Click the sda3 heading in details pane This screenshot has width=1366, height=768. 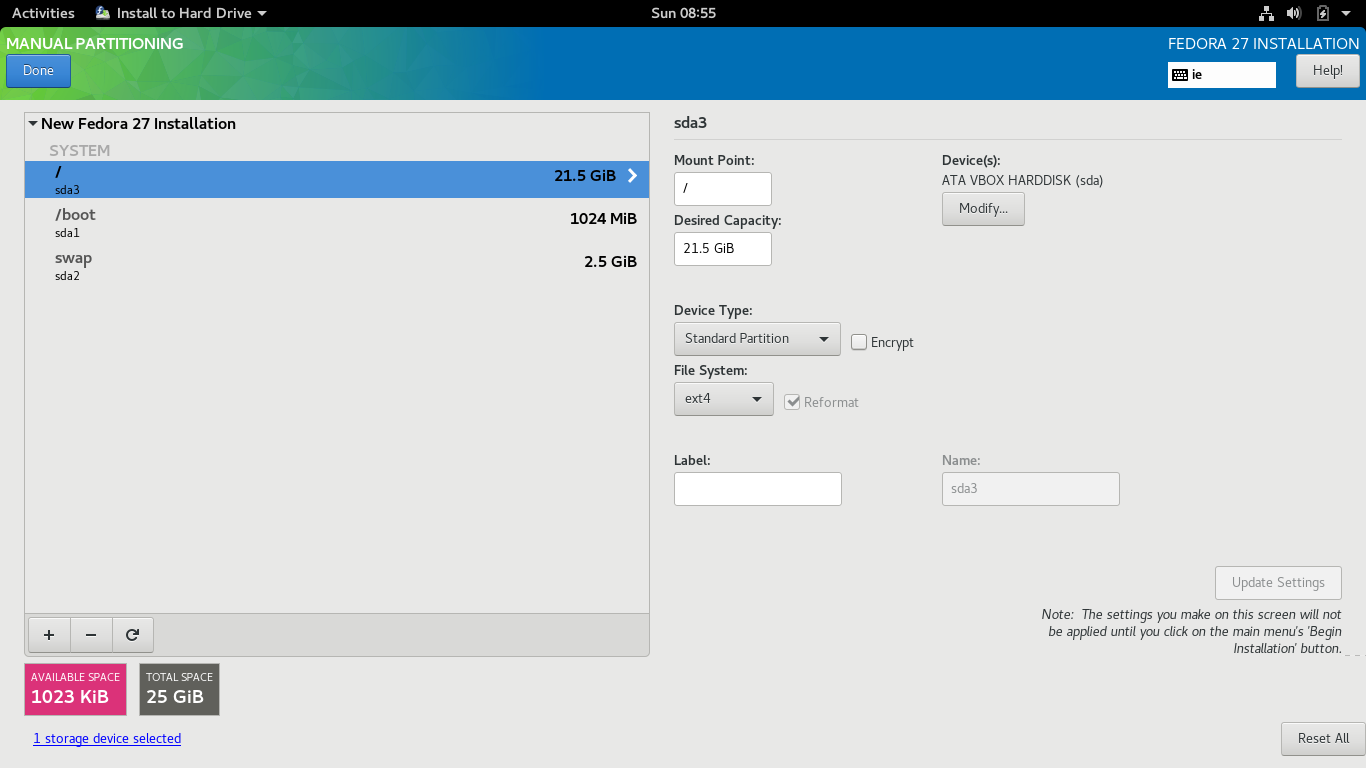click(x=690, y=124)
